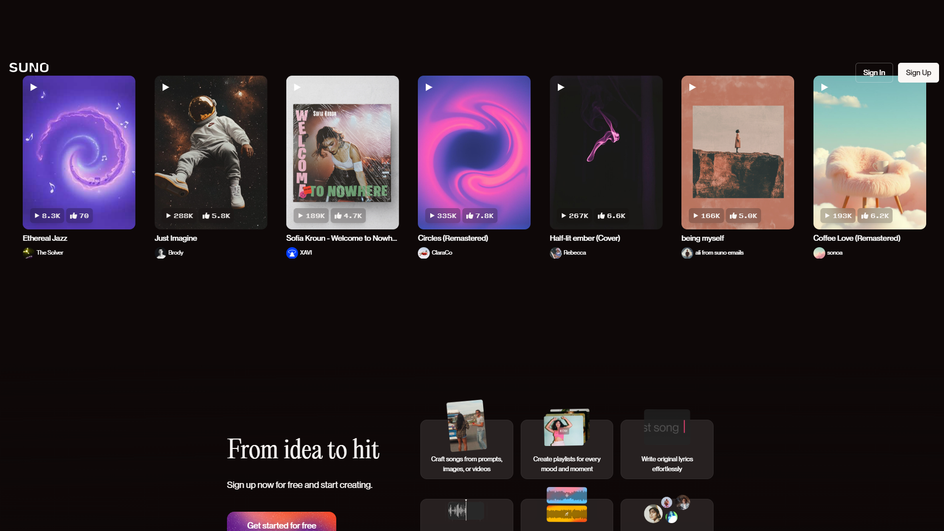Click 335K plays on Circles (Remastered)
This screenshot has width=944, height=531.
point(443,216)
